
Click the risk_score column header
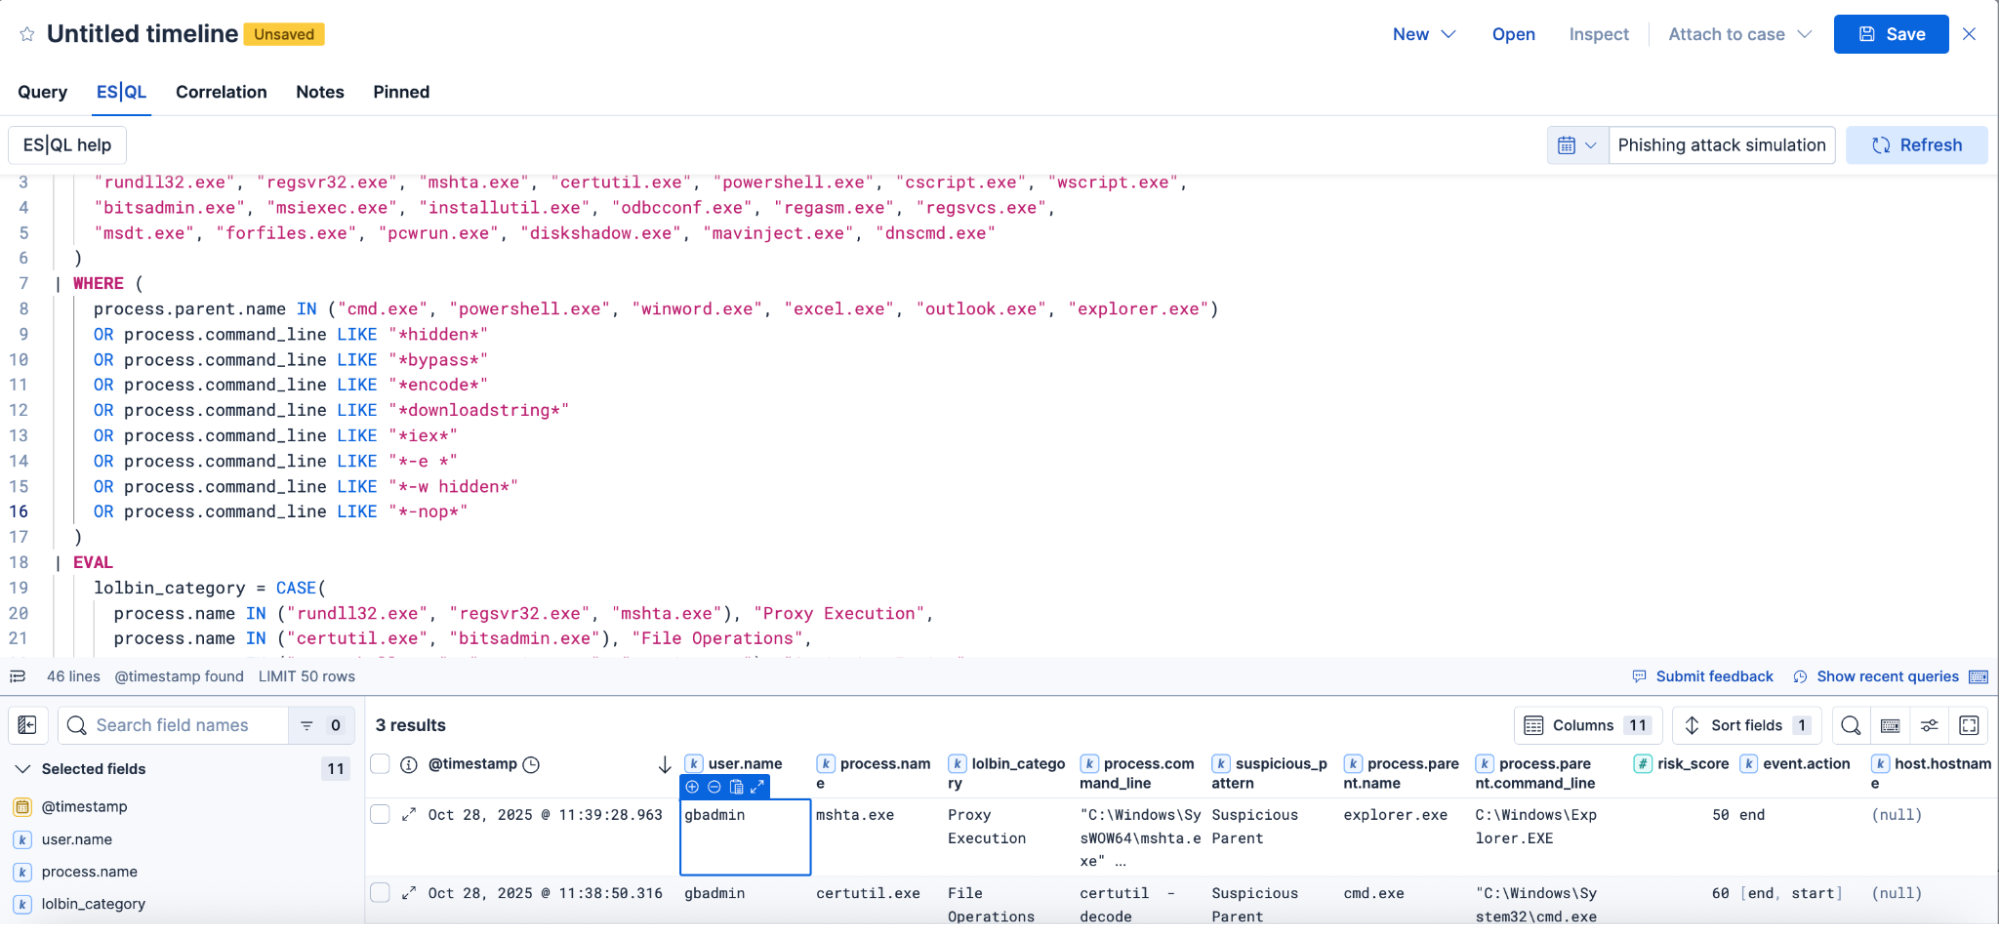(x=1692, y=764)
